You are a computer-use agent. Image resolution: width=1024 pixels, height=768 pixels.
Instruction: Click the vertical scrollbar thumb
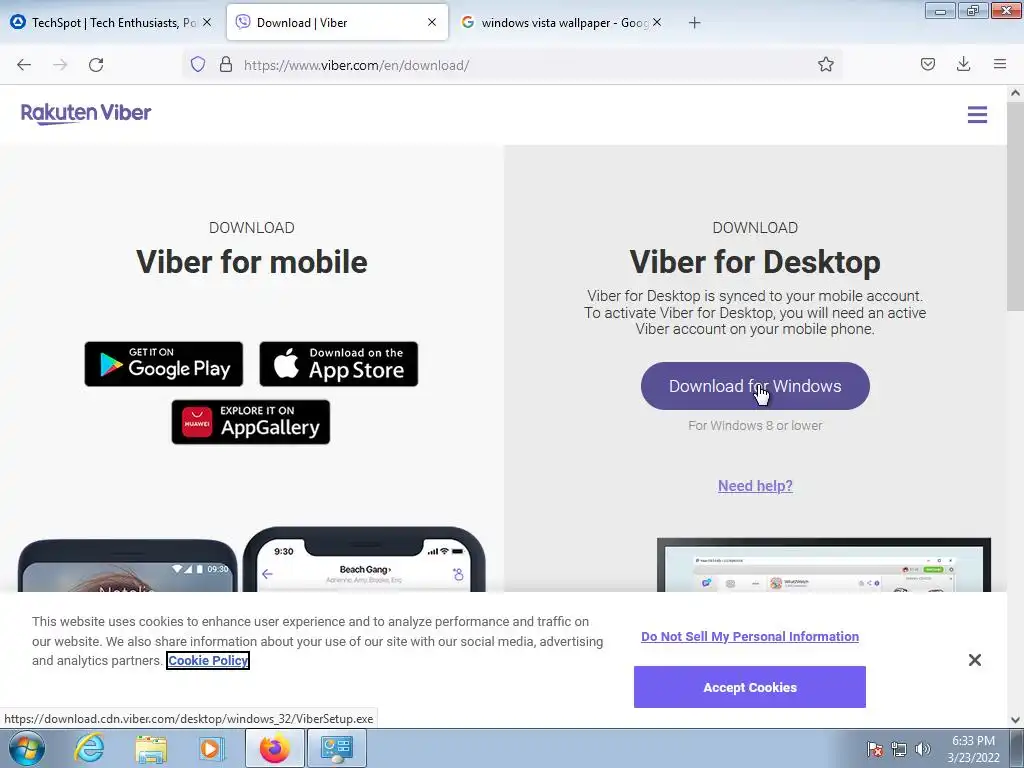point(1015,206)
